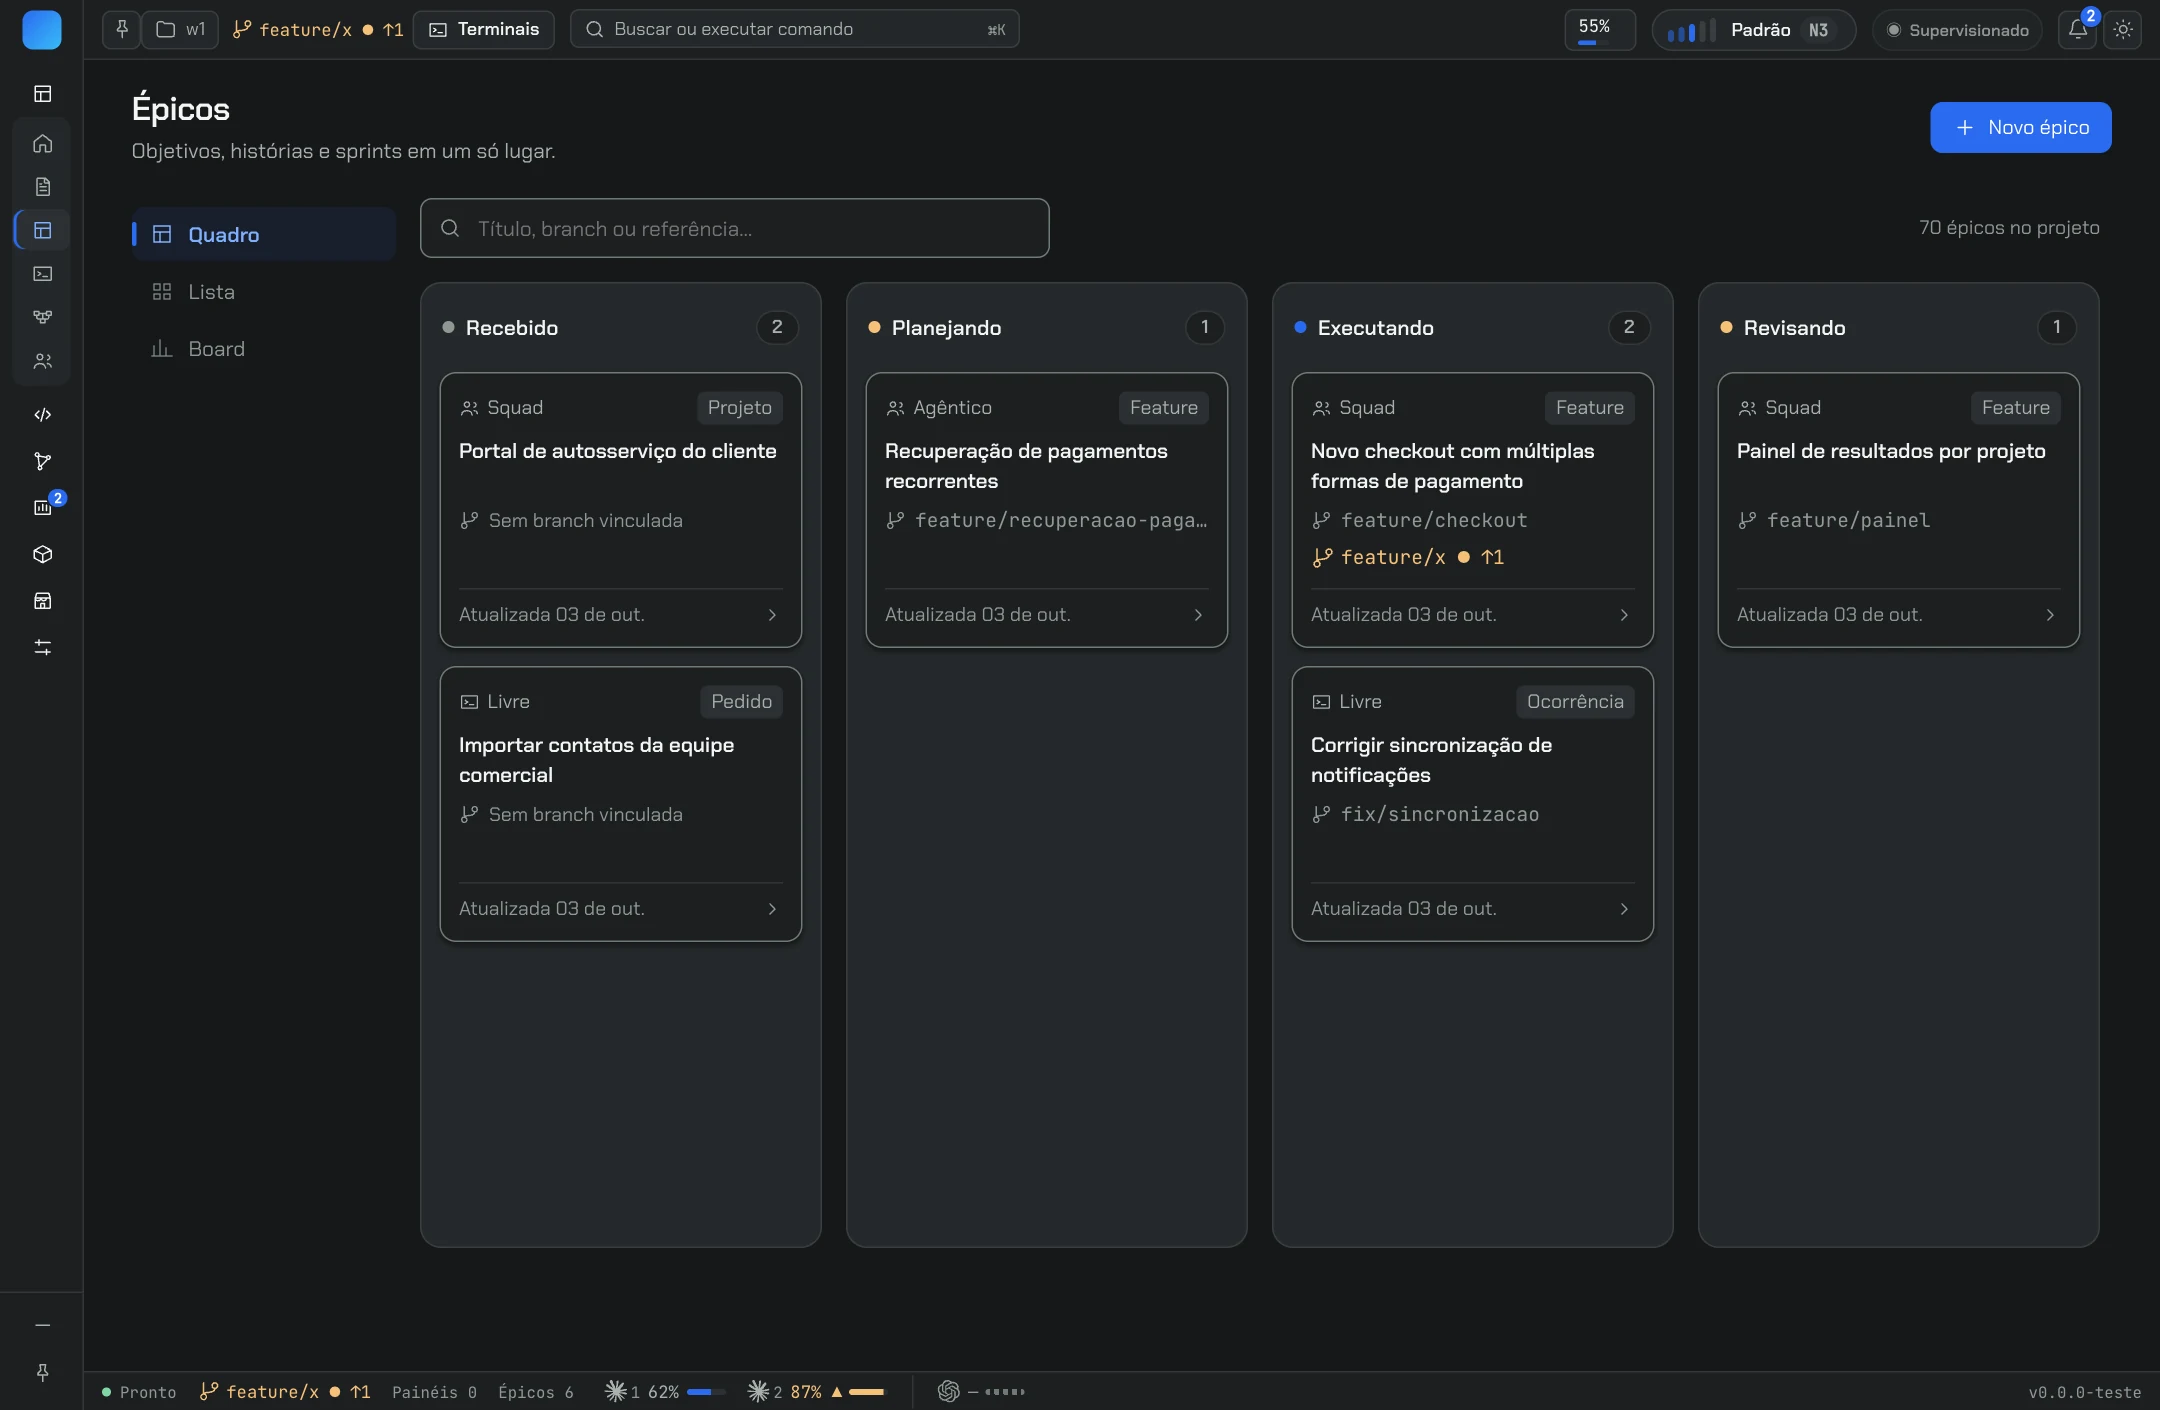Click the Novo épico button

click(x=2020, y=127)
